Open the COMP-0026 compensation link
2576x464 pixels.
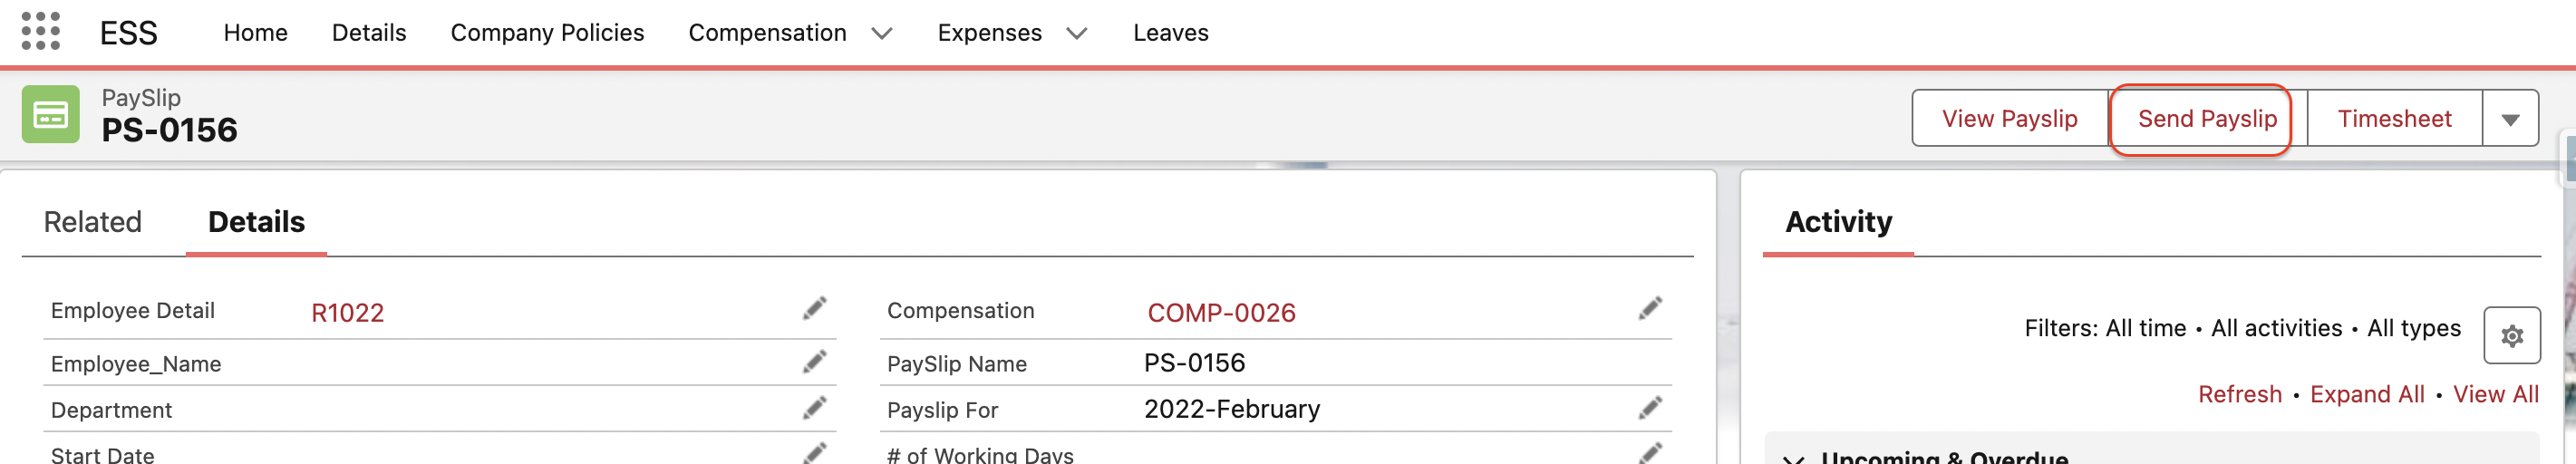[1221, 313]
